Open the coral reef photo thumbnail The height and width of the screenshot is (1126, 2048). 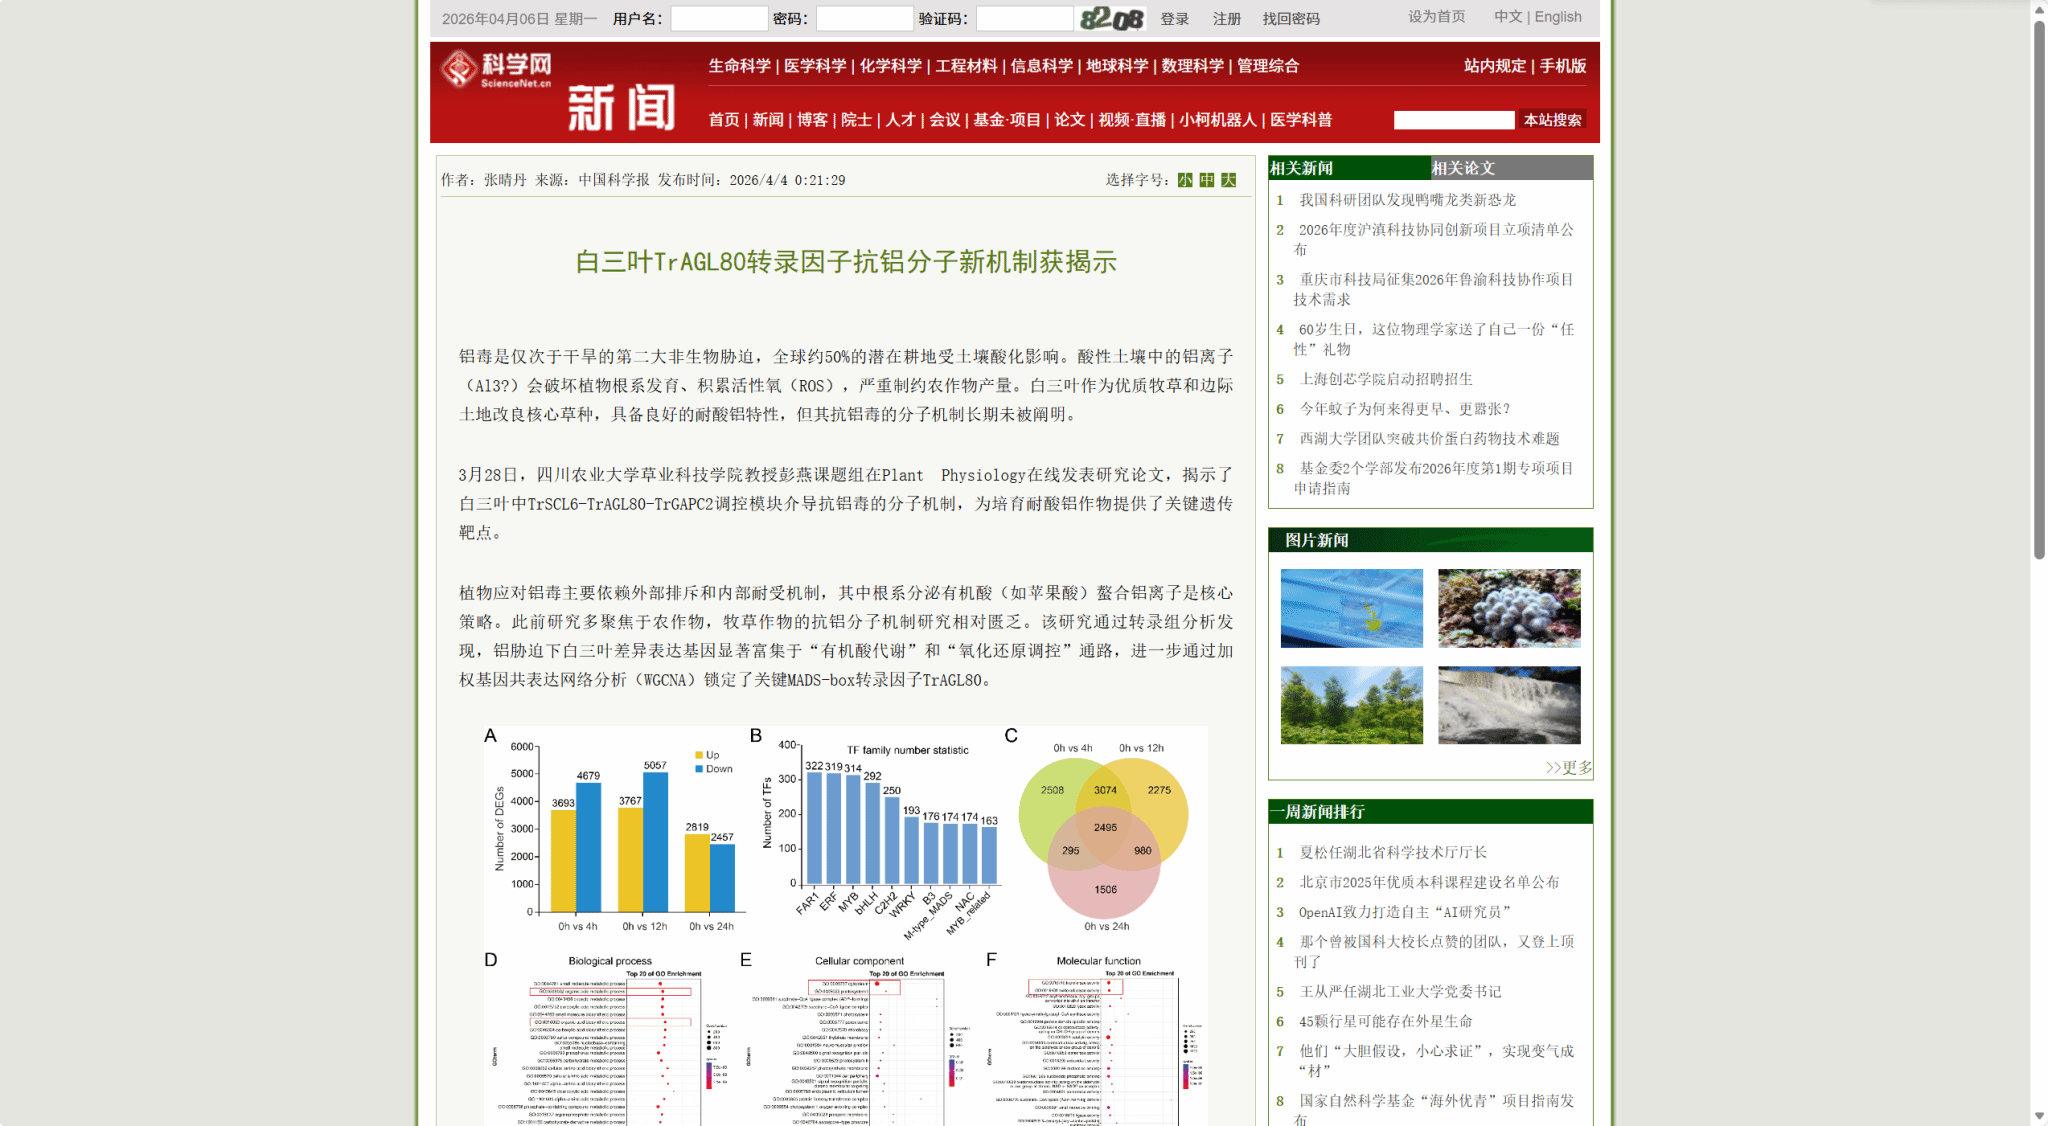click(1509, 608)
